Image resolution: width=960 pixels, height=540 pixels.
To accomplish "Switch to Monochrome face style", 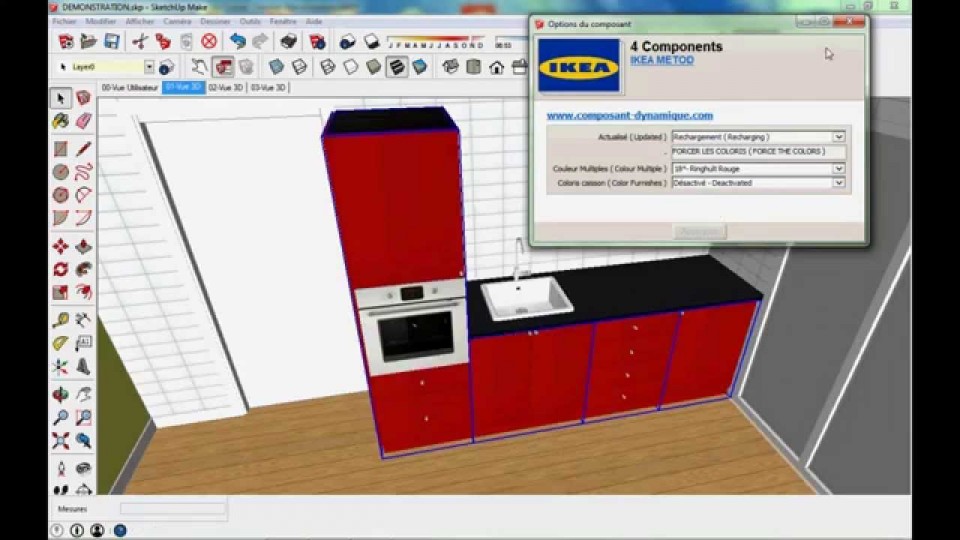I will (420, 67).
